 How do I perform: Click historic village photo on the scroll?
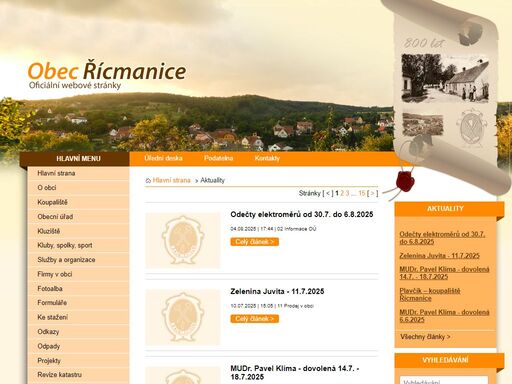coord(445,78)
